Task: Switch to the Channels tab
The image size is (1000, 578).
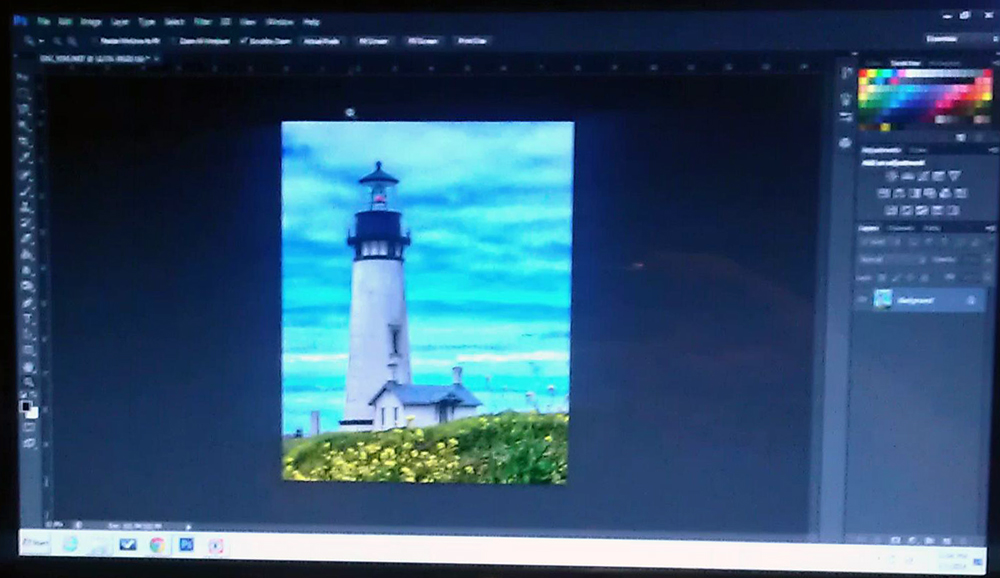Action: point(902,228)
